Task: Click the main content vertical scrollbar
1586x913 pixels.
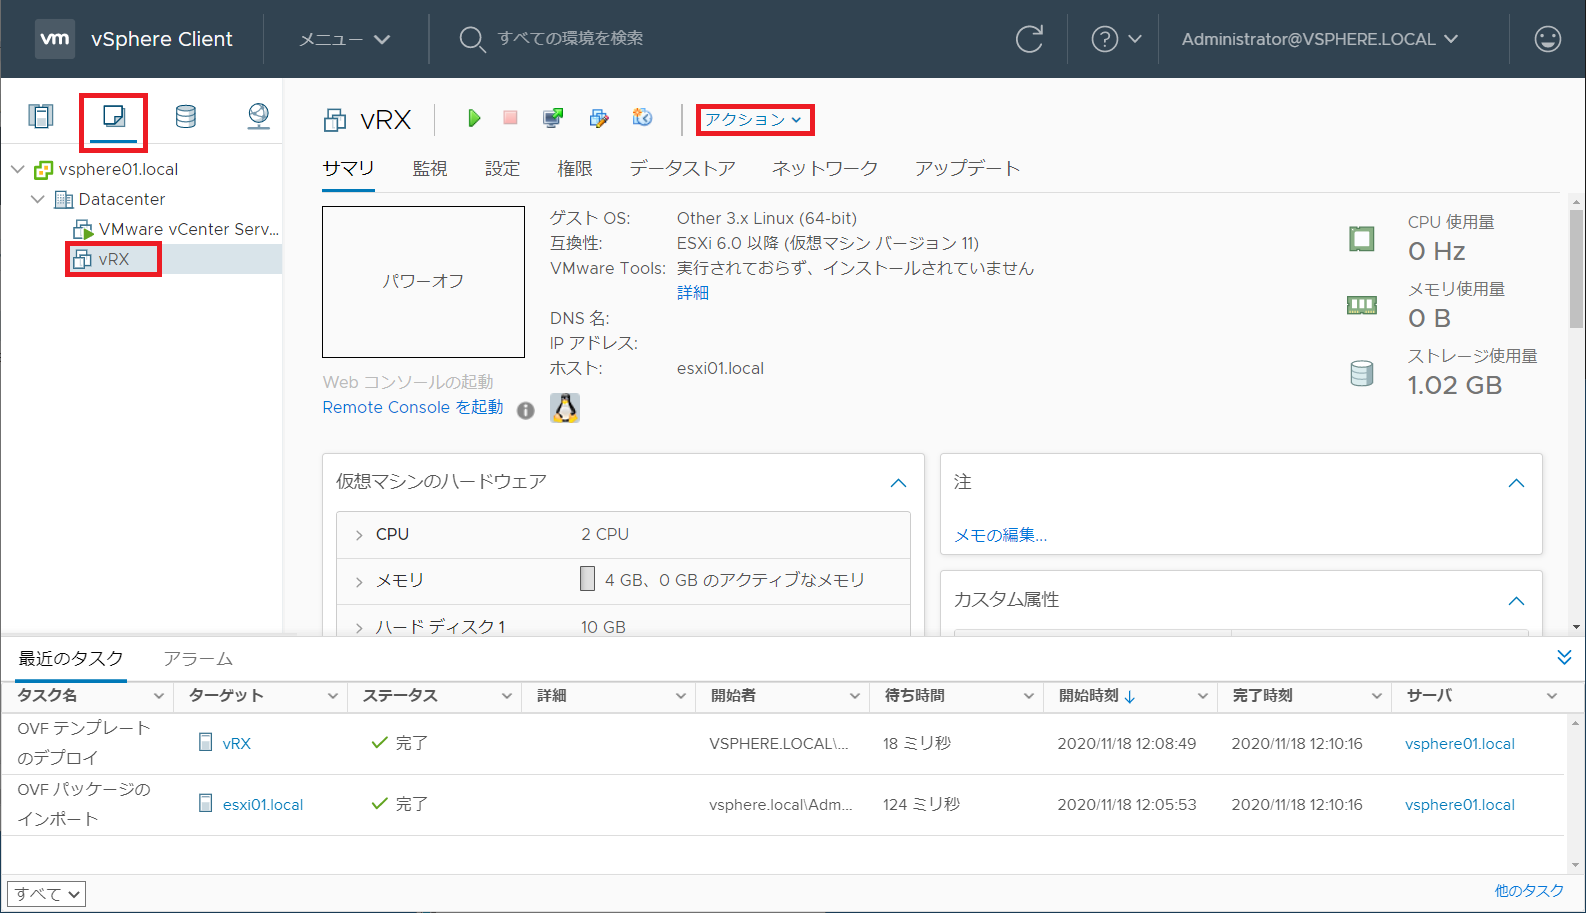Action: pos(1576,270)
